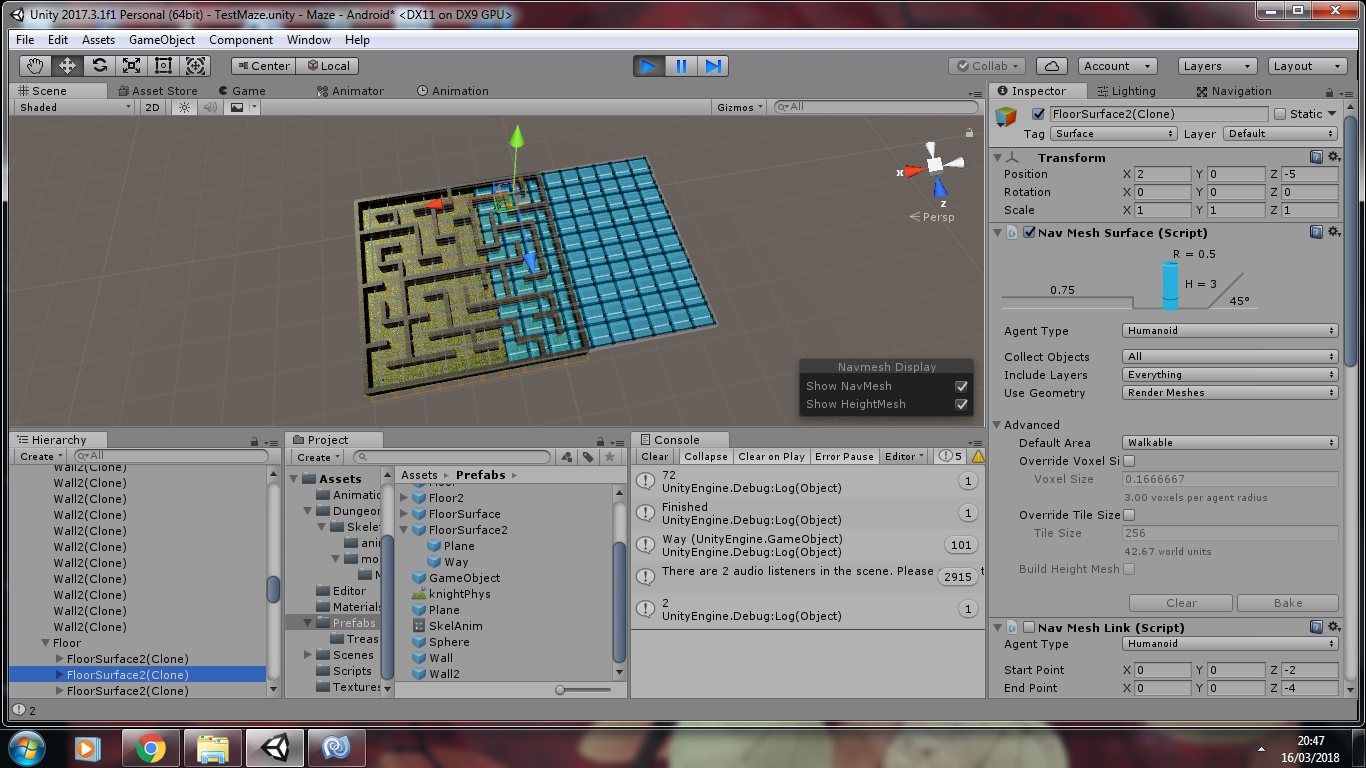Click the Local handle button

[326, 66]
